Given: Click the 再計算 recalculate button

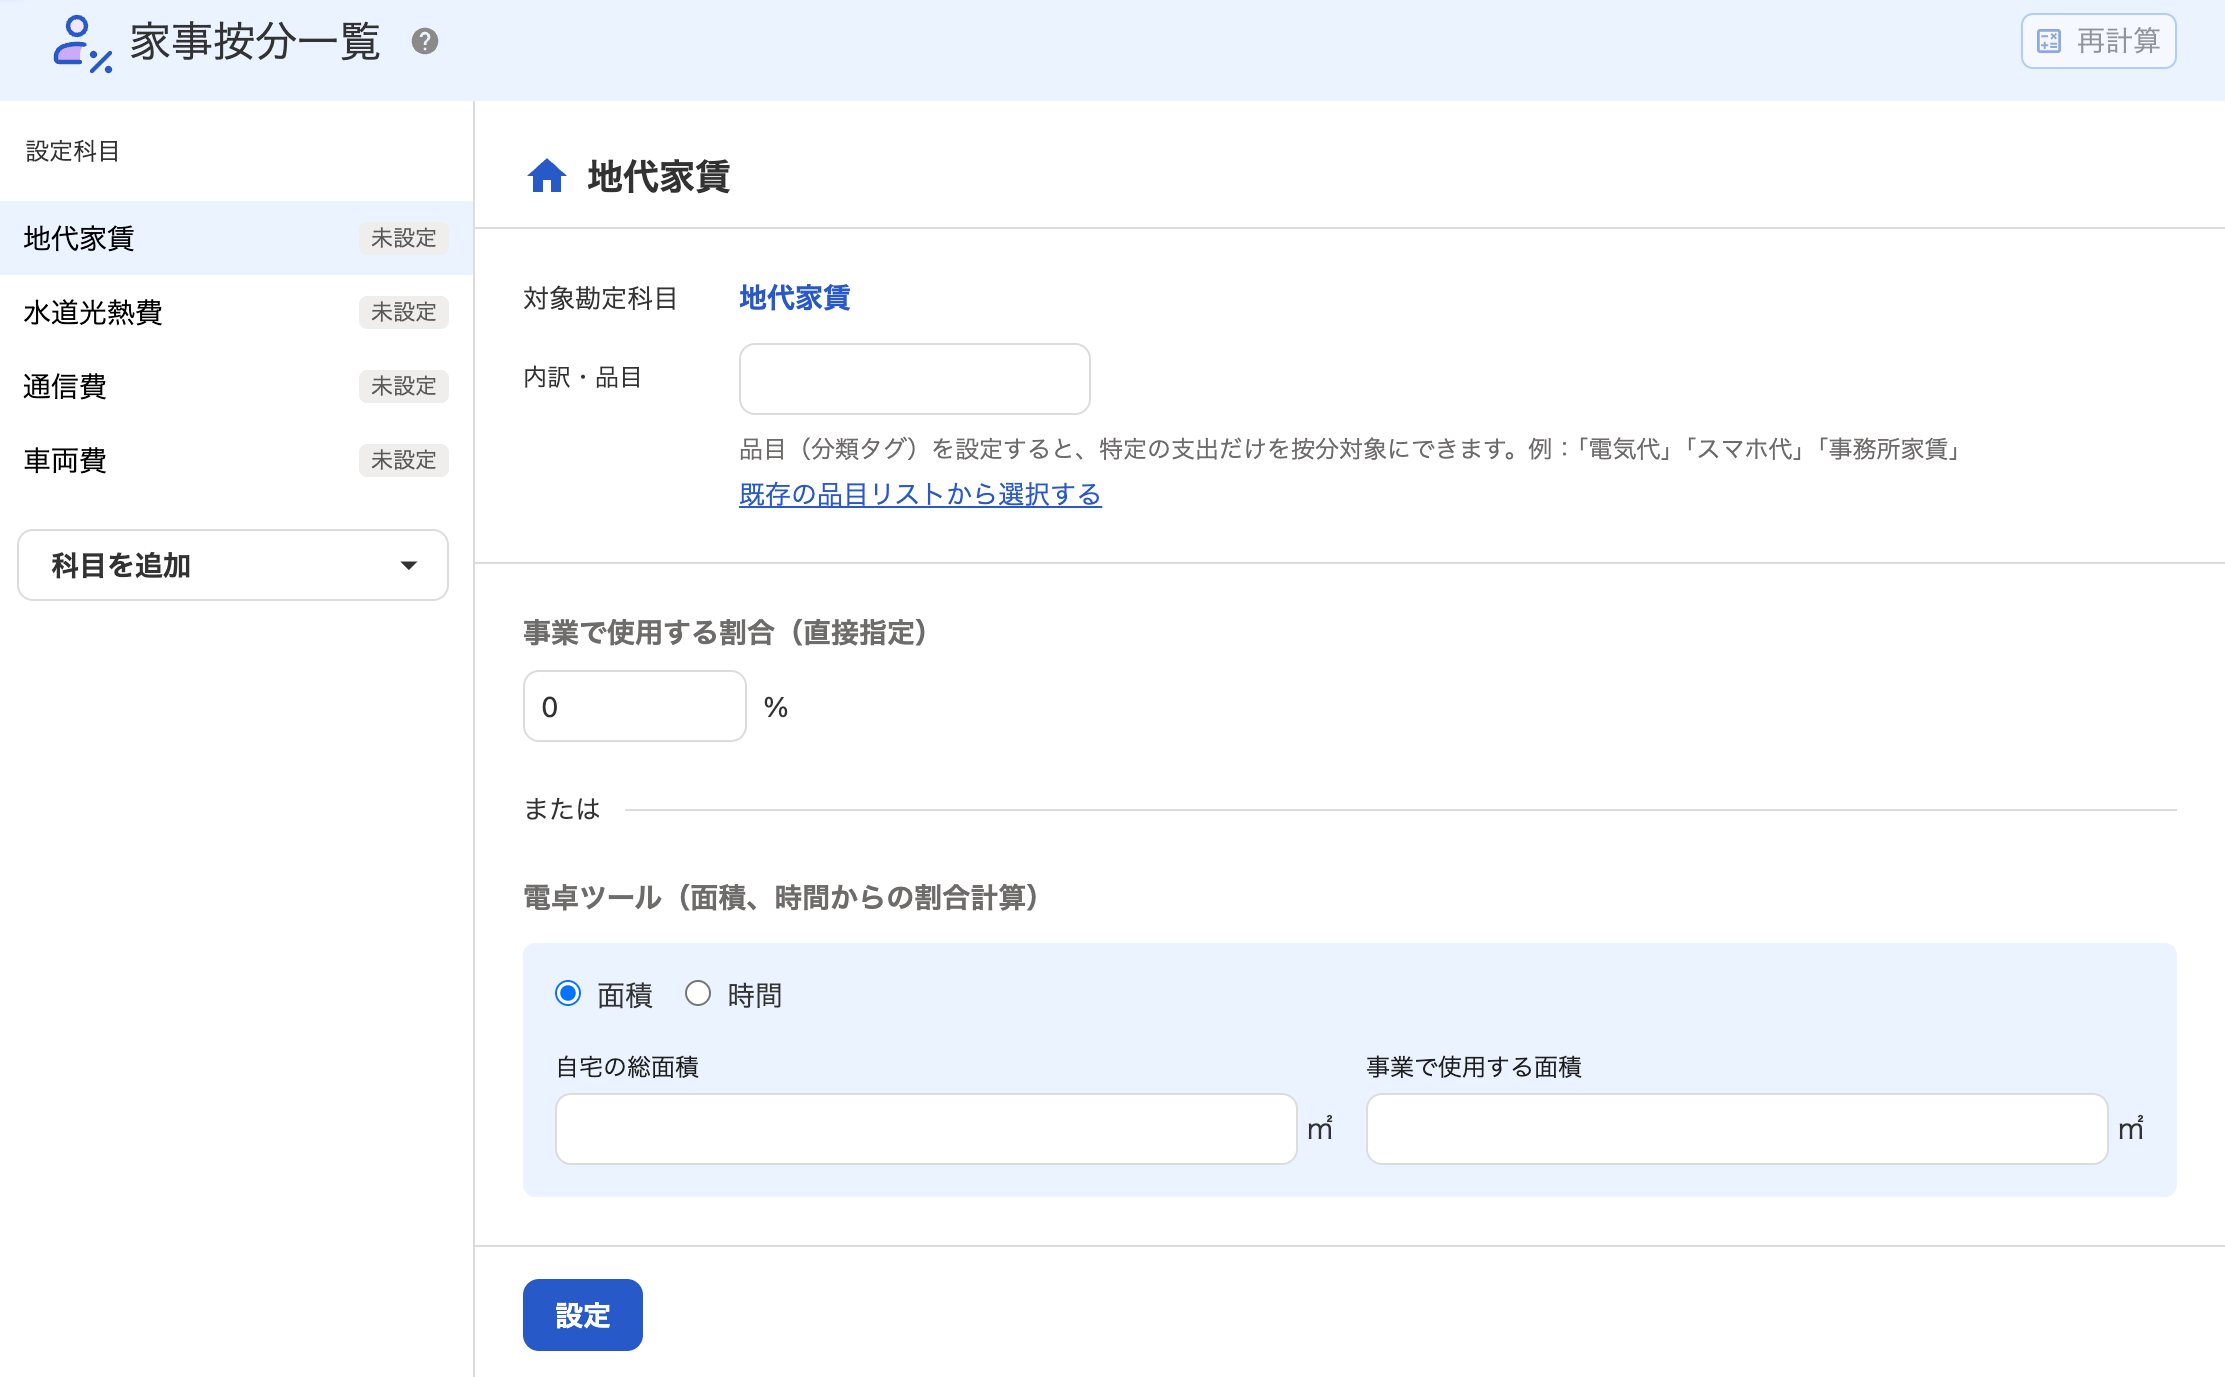Looking at the screenshot, I should click(2098, 41).
